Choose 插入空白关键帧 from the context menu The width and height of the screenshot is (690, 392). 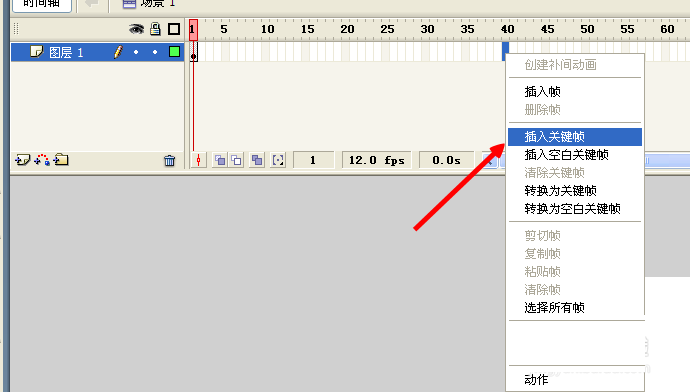click(575, 155)
